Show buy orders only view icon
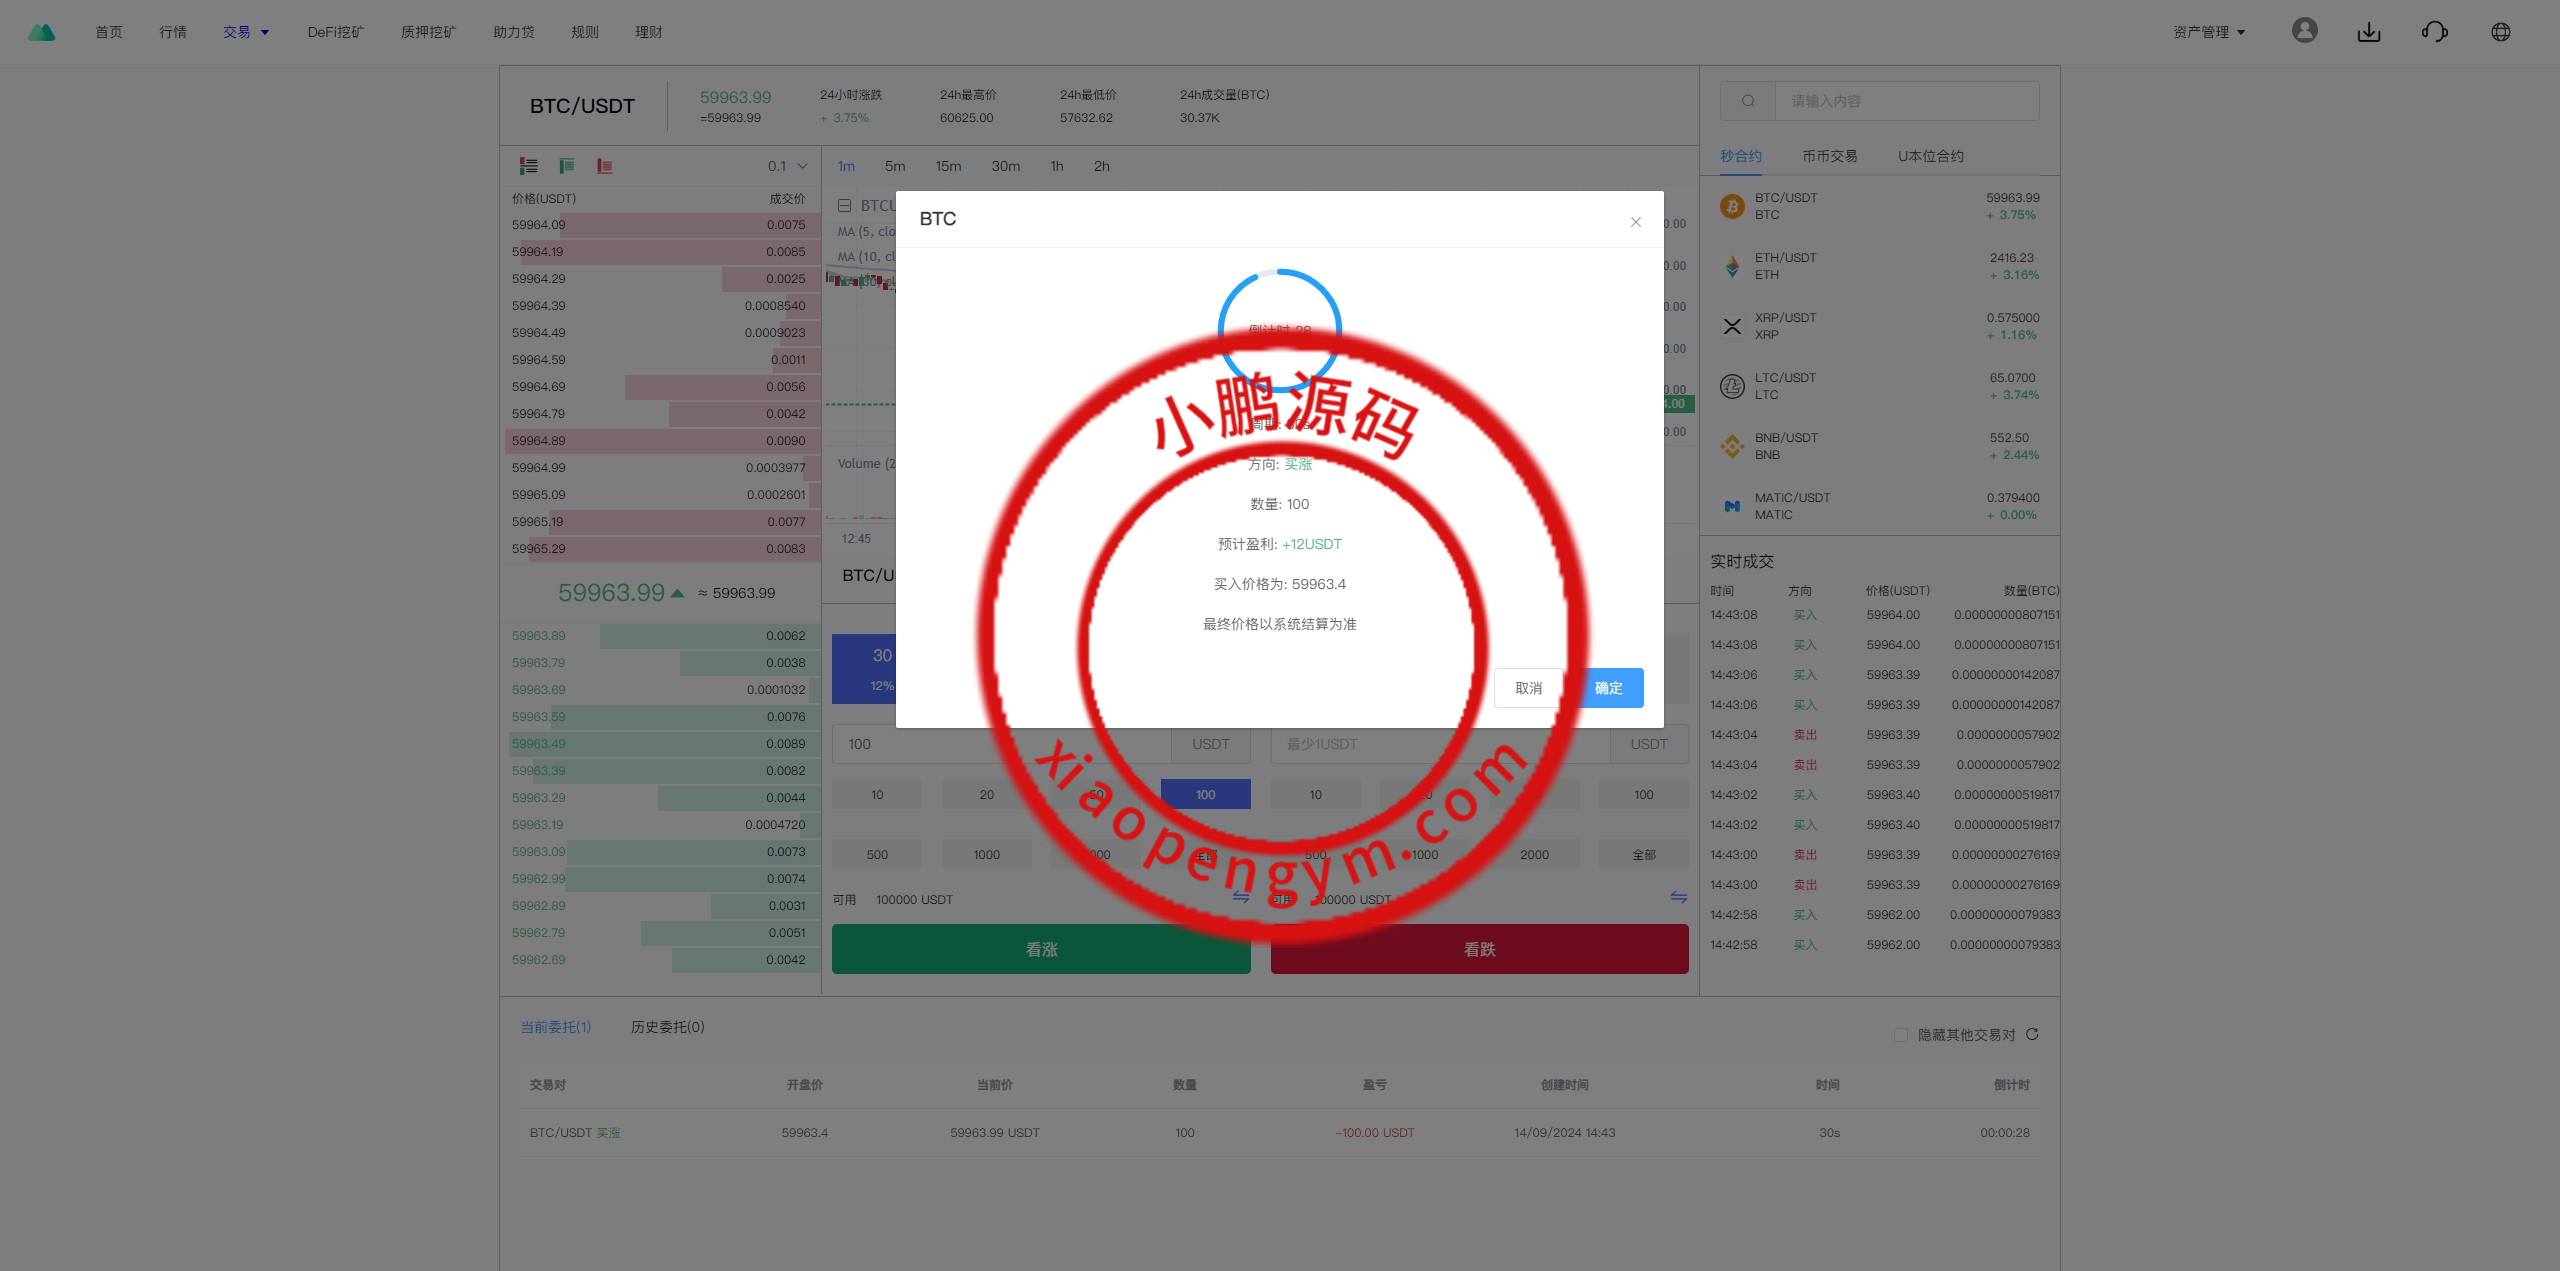Image resolution: width=2560 pixels, height=1271 pixels. [x=567, y=166]
